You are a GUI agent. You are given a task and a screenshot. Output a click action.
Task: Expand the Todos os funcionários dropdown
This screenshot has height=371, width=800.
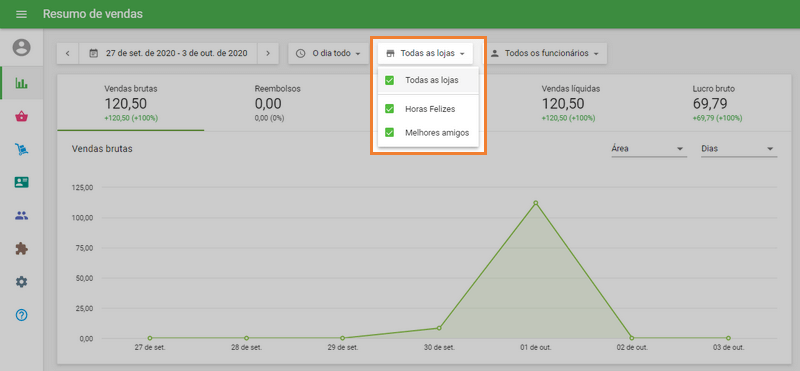pyautogui.click(x=544, y=53)
